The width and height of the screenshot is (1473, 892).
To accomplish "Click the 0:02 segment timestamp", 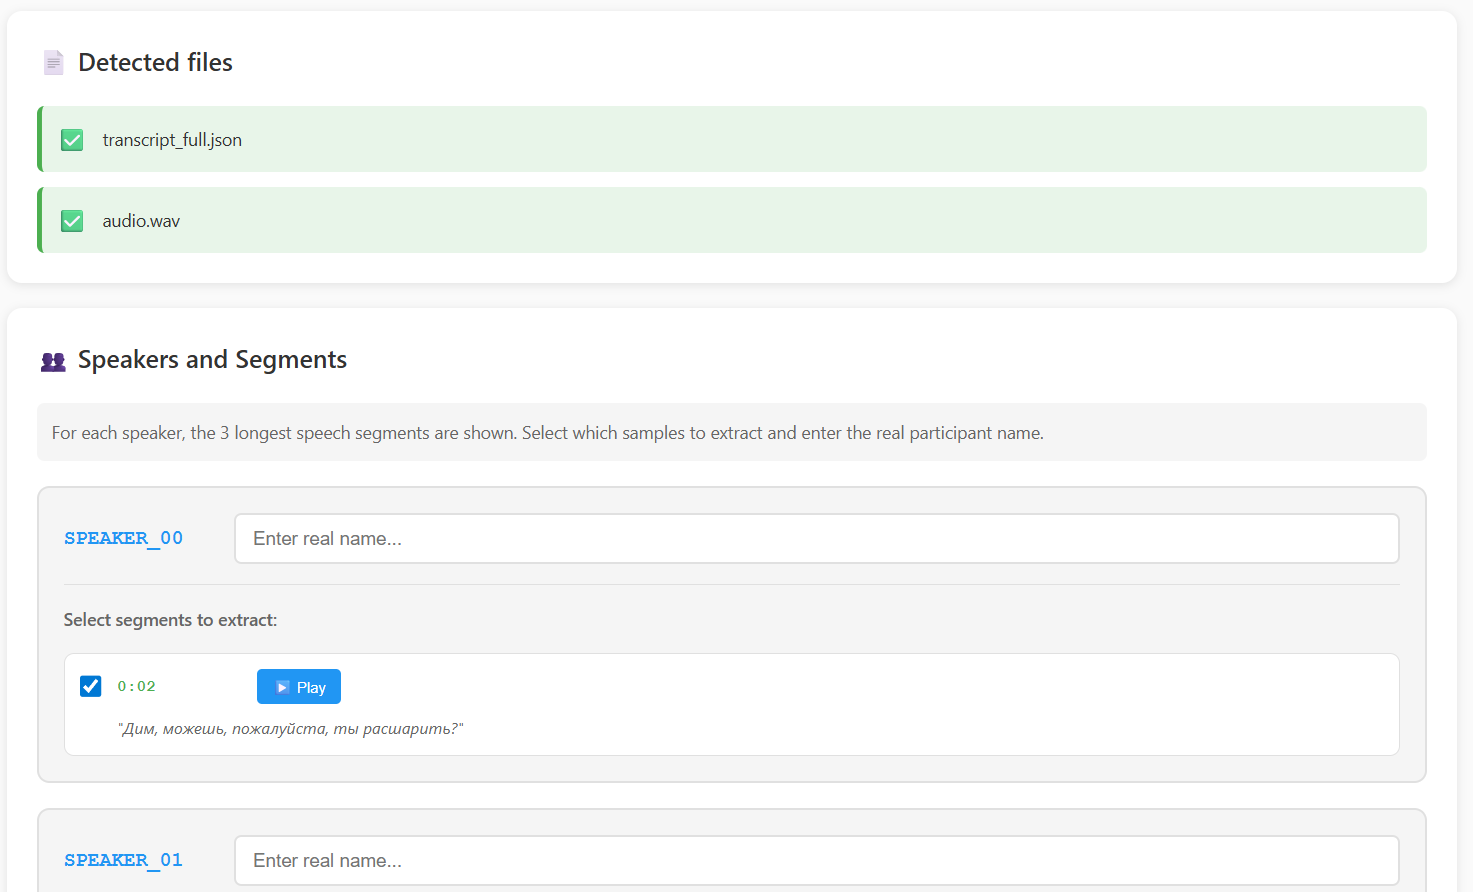I will 137,687.
